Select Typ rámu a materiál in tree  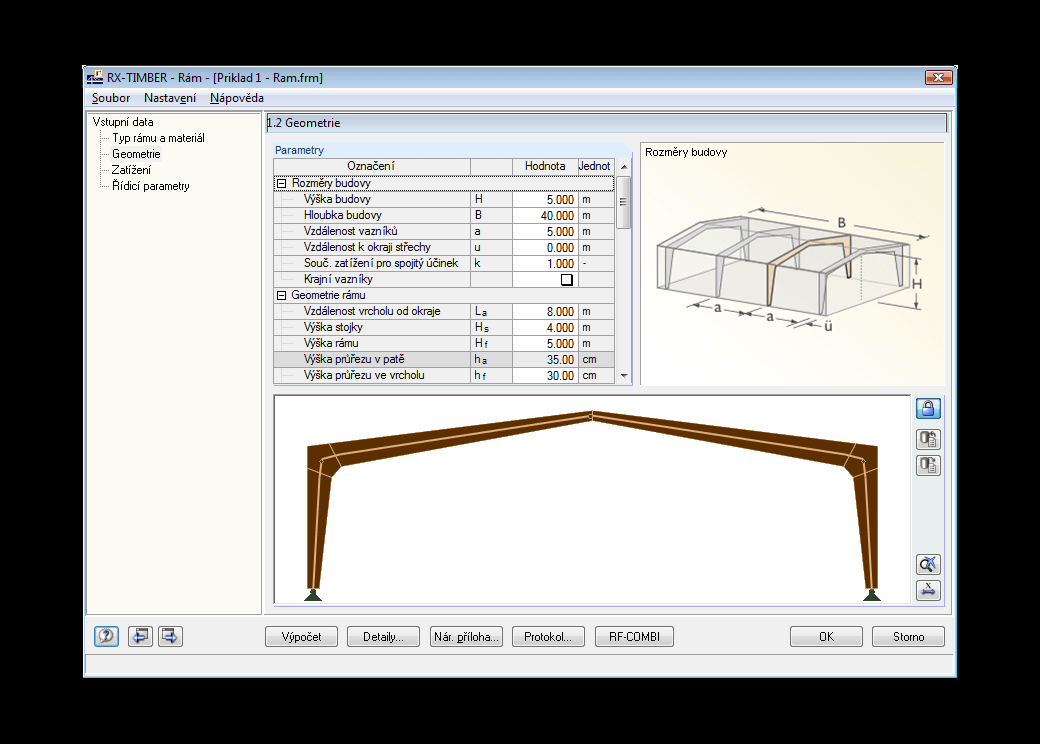[158, 138]
